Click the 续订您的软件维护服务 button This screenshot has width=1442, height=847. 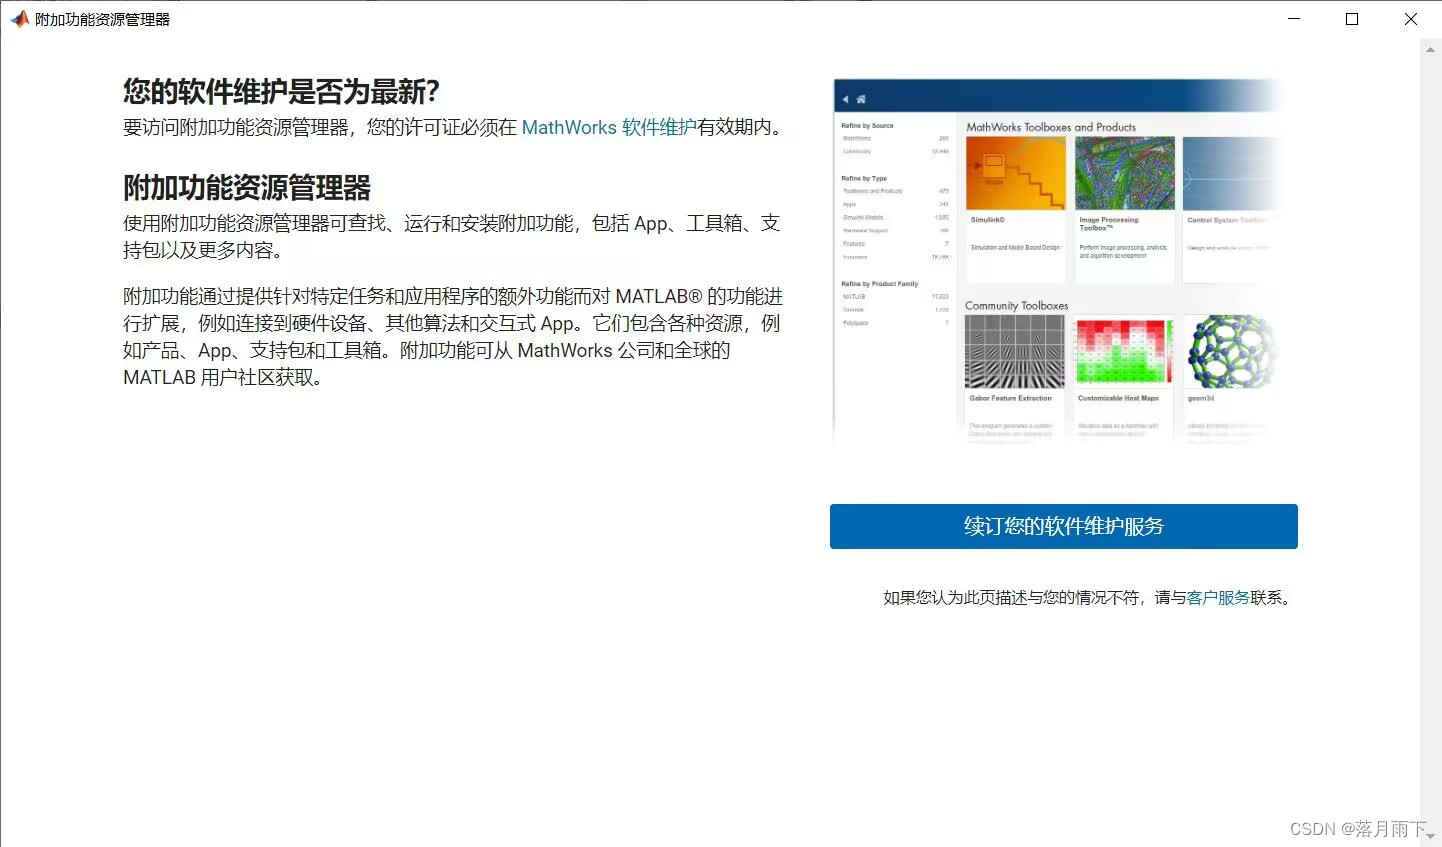[1063, 526]
